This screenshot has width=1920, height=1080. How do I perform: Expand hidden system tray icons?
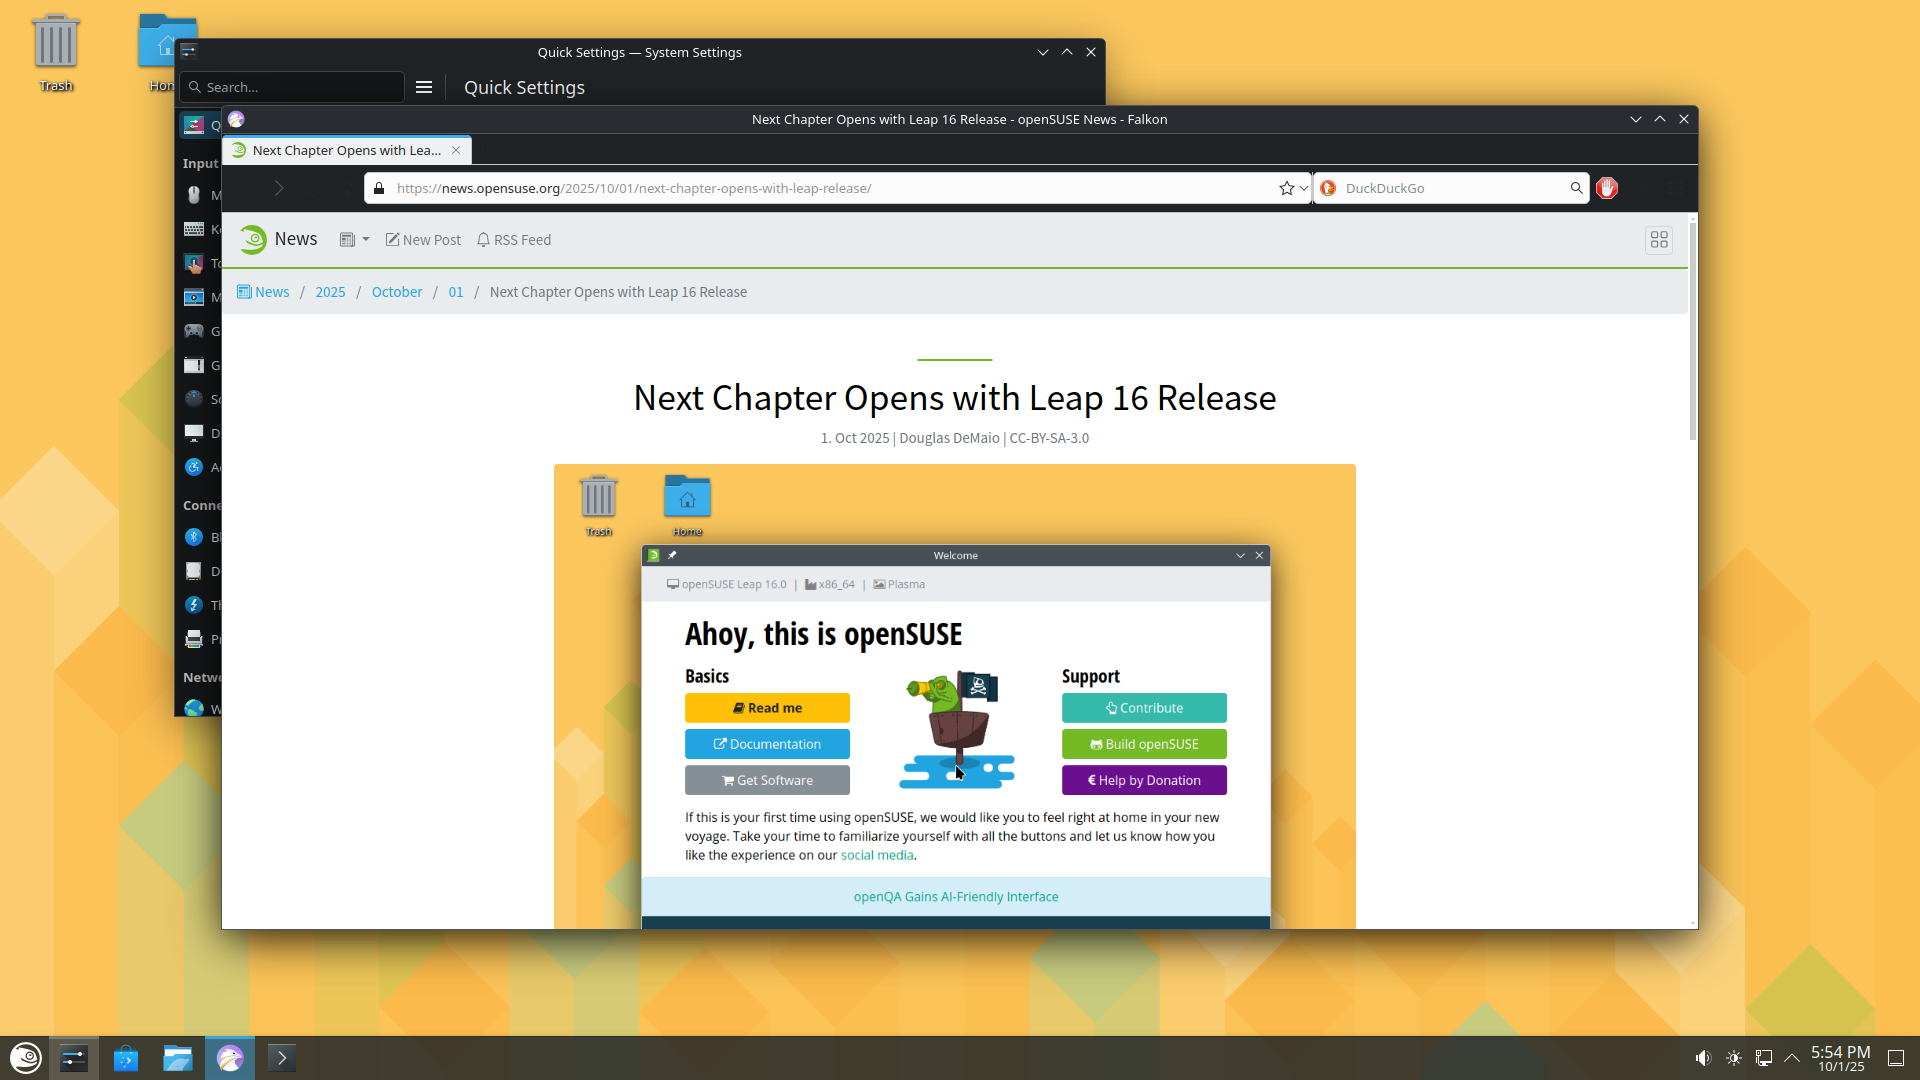tap(1792, 1058)
